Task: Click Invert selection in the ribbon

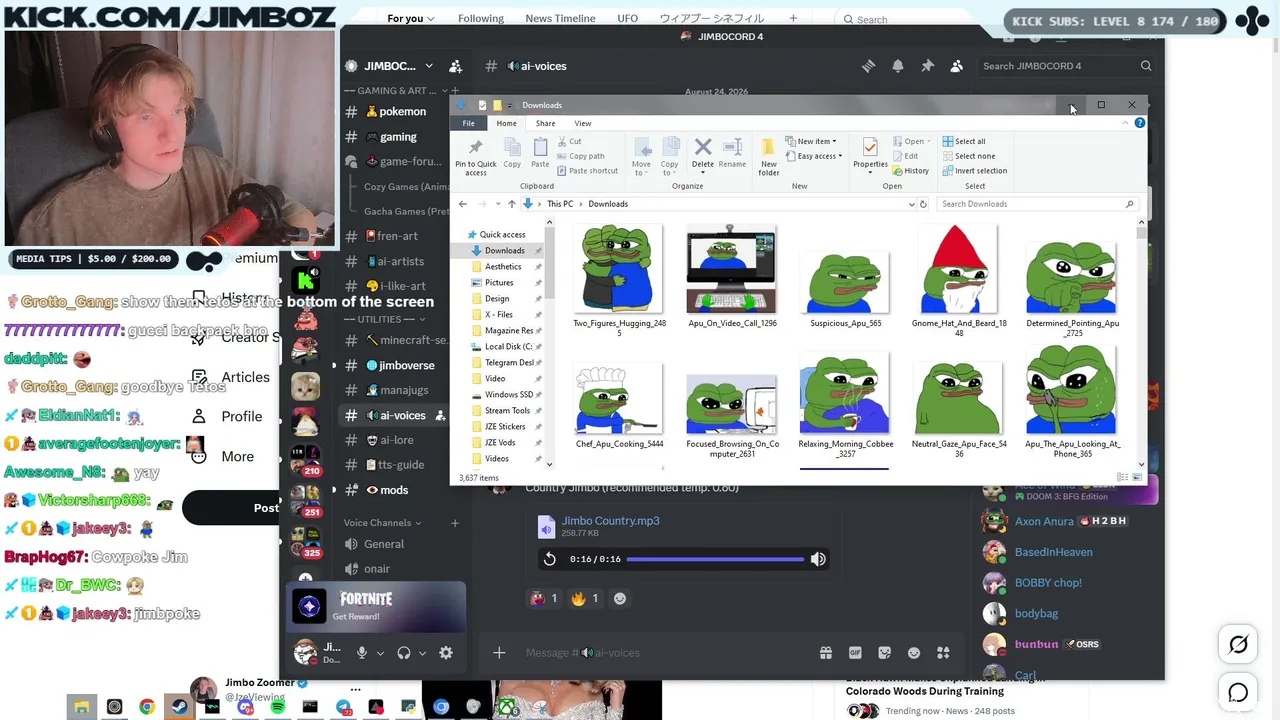Action: (974, 171)
